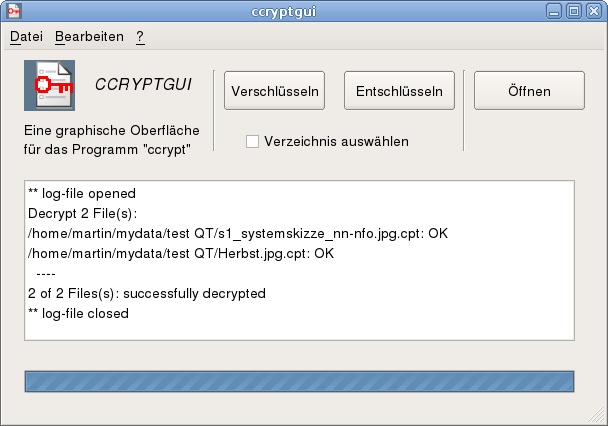Click the resize grip in window corner
Image resolution: width=608 pixels, height=426 pixels.
coord(597,414)
